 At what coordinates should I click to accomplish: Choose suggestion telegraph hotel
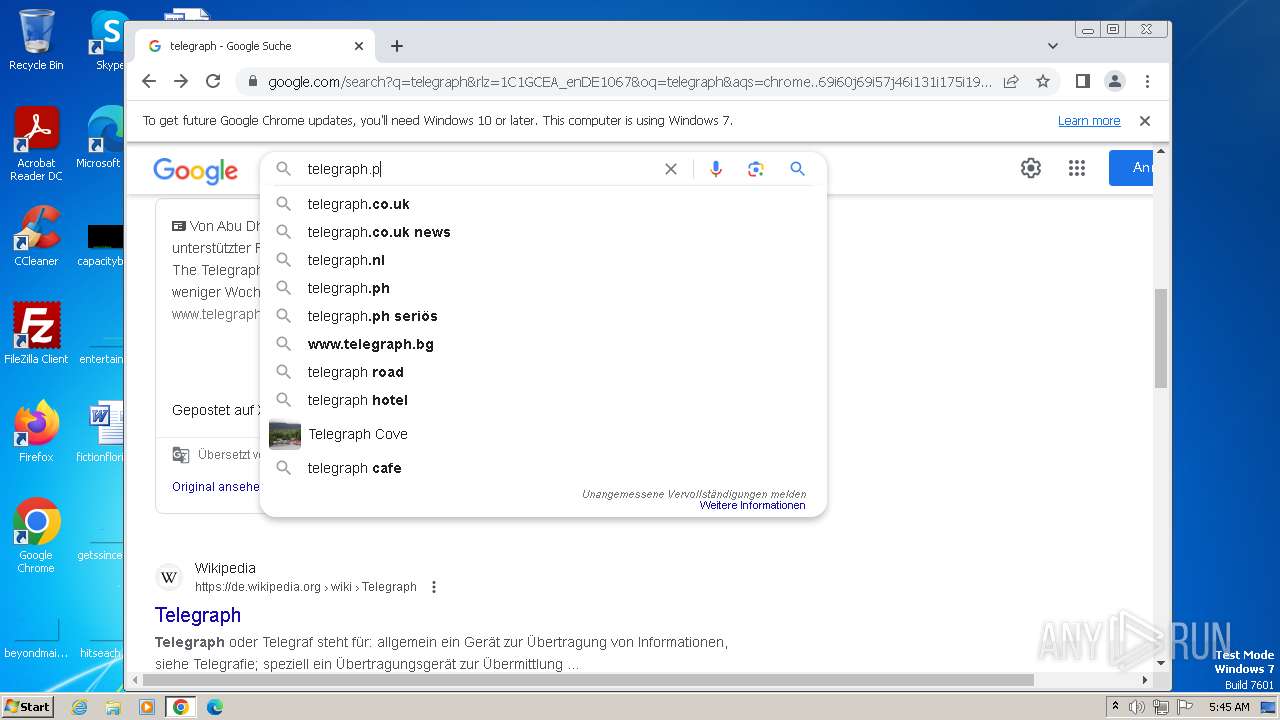[x=543, y=400]
